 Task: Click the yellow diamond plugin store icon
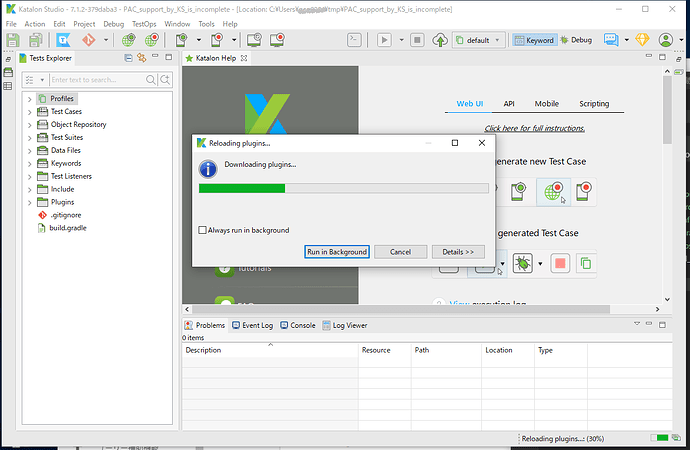(642, 40)
